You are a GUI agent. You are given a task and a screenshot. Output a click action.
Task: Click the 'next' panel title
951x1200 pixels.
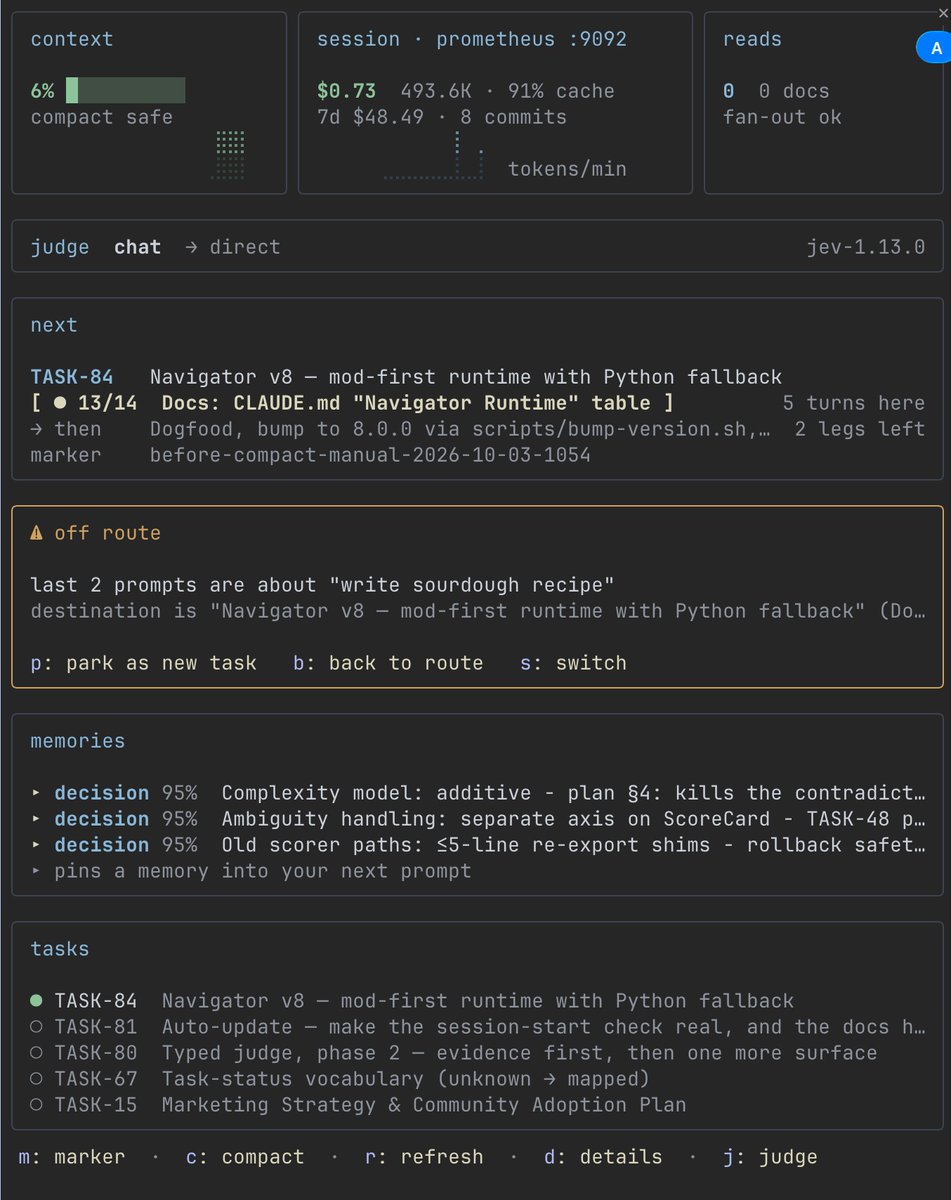[54, 325]
